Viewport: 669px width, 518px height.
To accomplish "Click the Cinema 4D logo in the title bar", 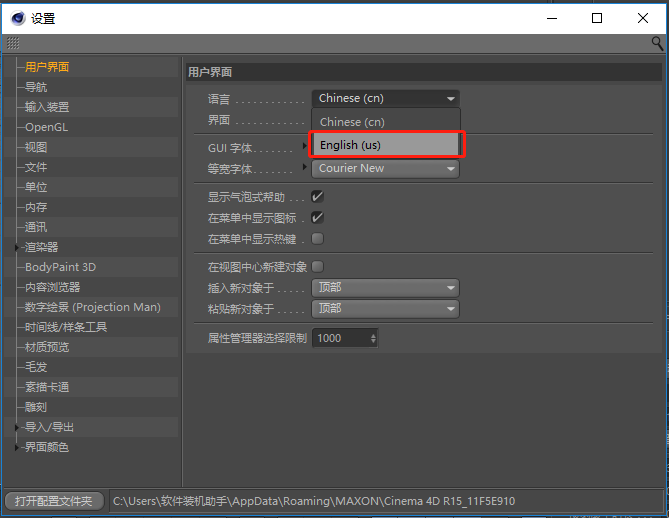I will 17,18.
